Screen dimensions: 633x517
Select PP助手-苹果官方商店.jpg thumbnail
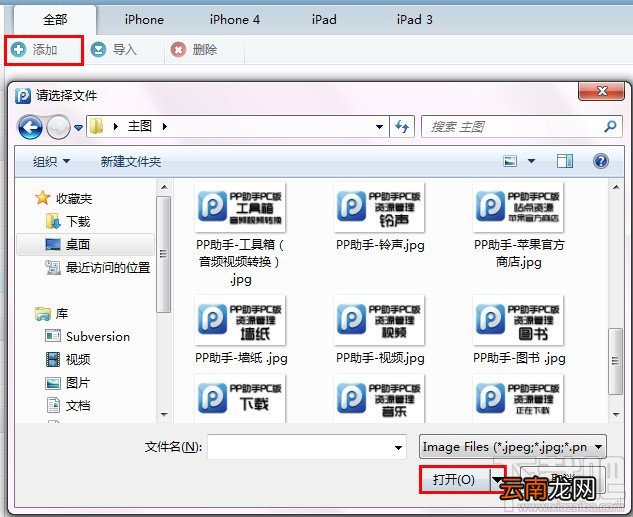point(518,207)
